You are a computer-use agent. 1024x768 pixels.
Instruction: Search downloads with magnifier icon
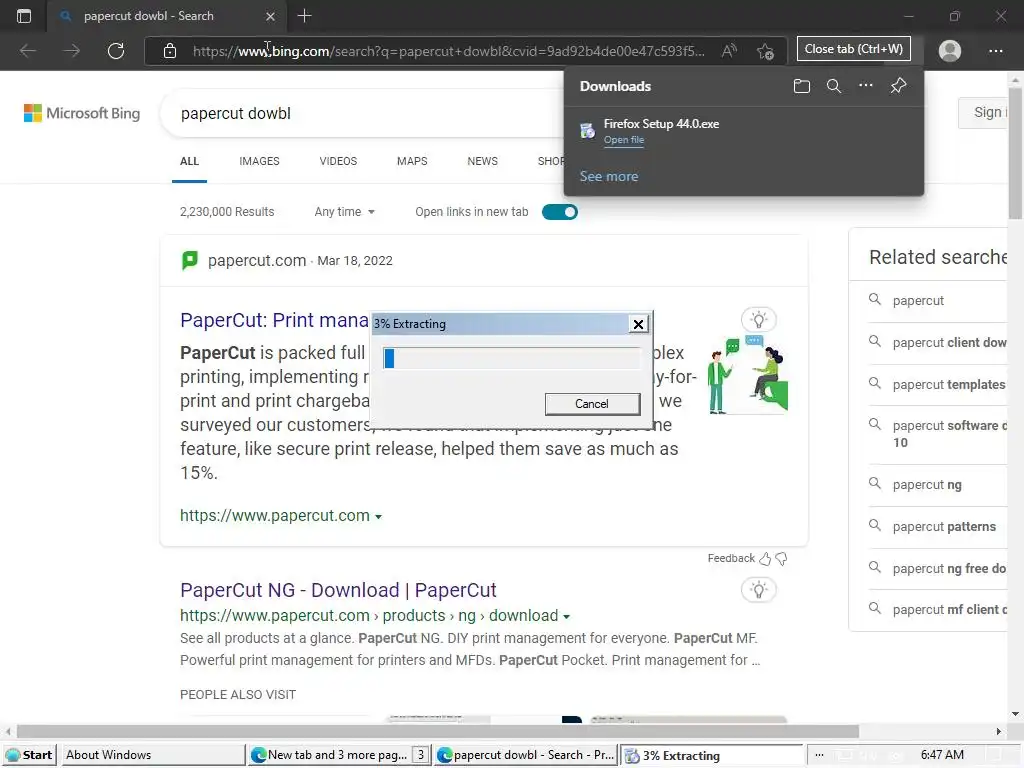click(x=834, y=86)
